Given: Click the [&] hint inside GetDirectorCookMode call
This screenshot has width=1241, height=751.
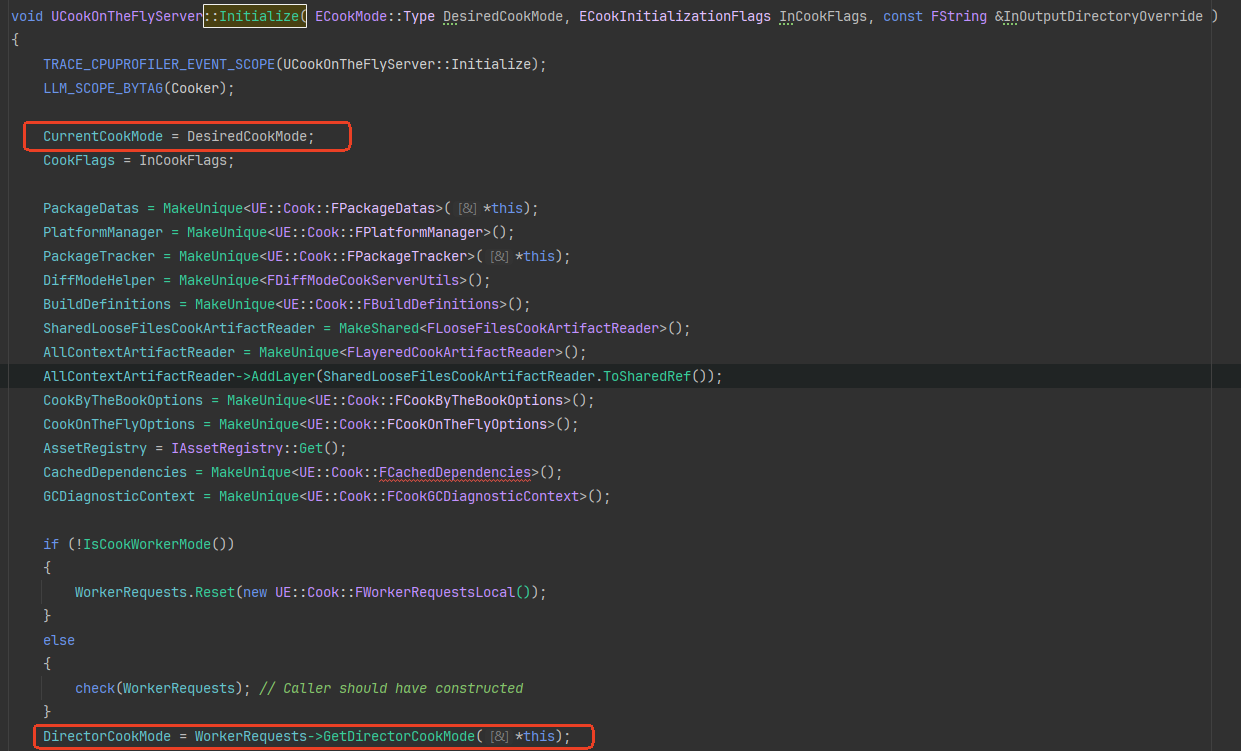Looking at the screenshot, I should 499,737.
